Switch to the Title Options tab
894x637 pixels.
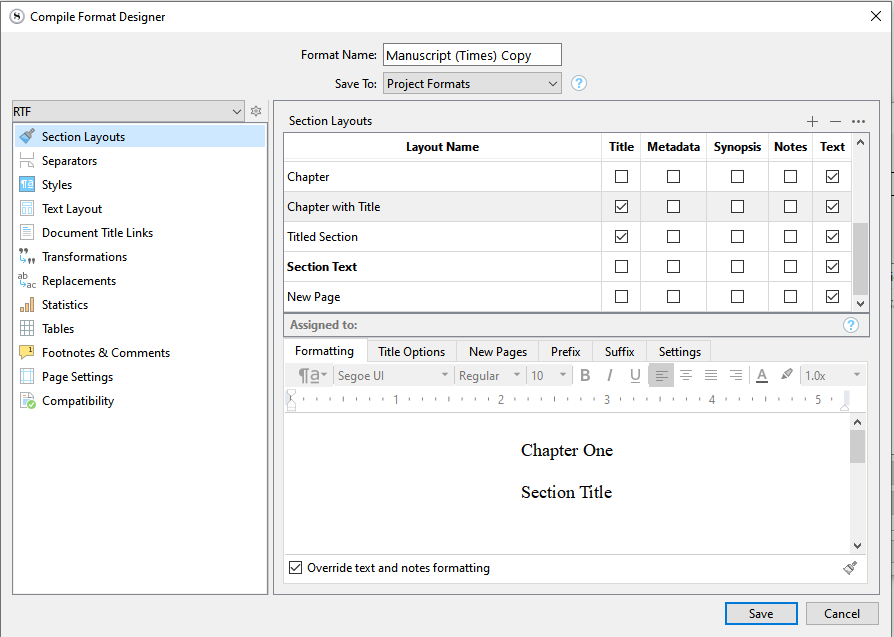(x=411, y=351)
